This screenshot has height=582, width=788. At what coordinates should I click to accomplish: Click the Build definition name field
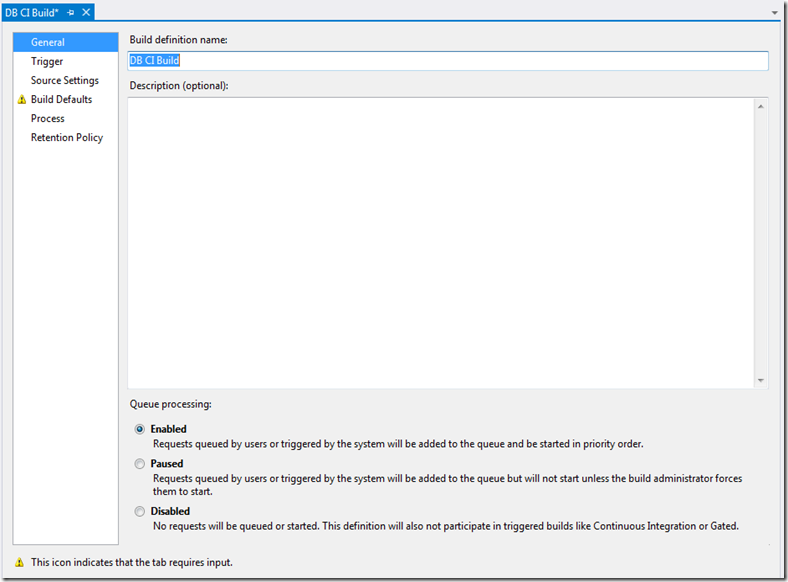[448, 61]
